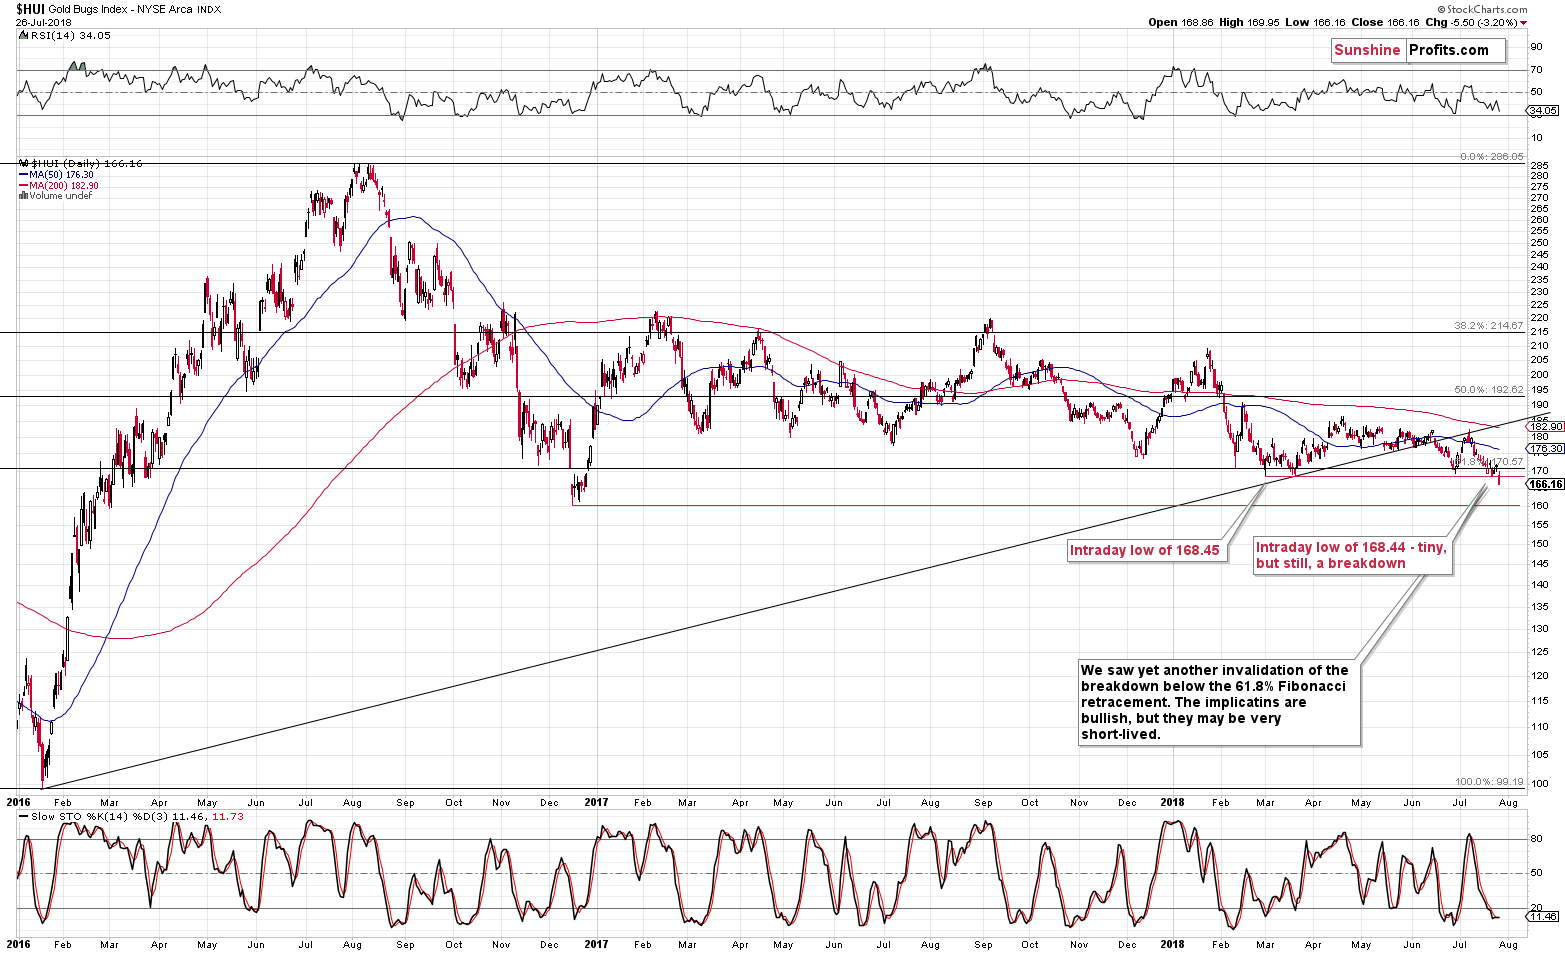Image resolution: width=1565 pixels, height=953 pixels.
Task: Click the 'Intraday low of 168.44 - tiny' annotation box
Action: click(x=1351, y=555)
